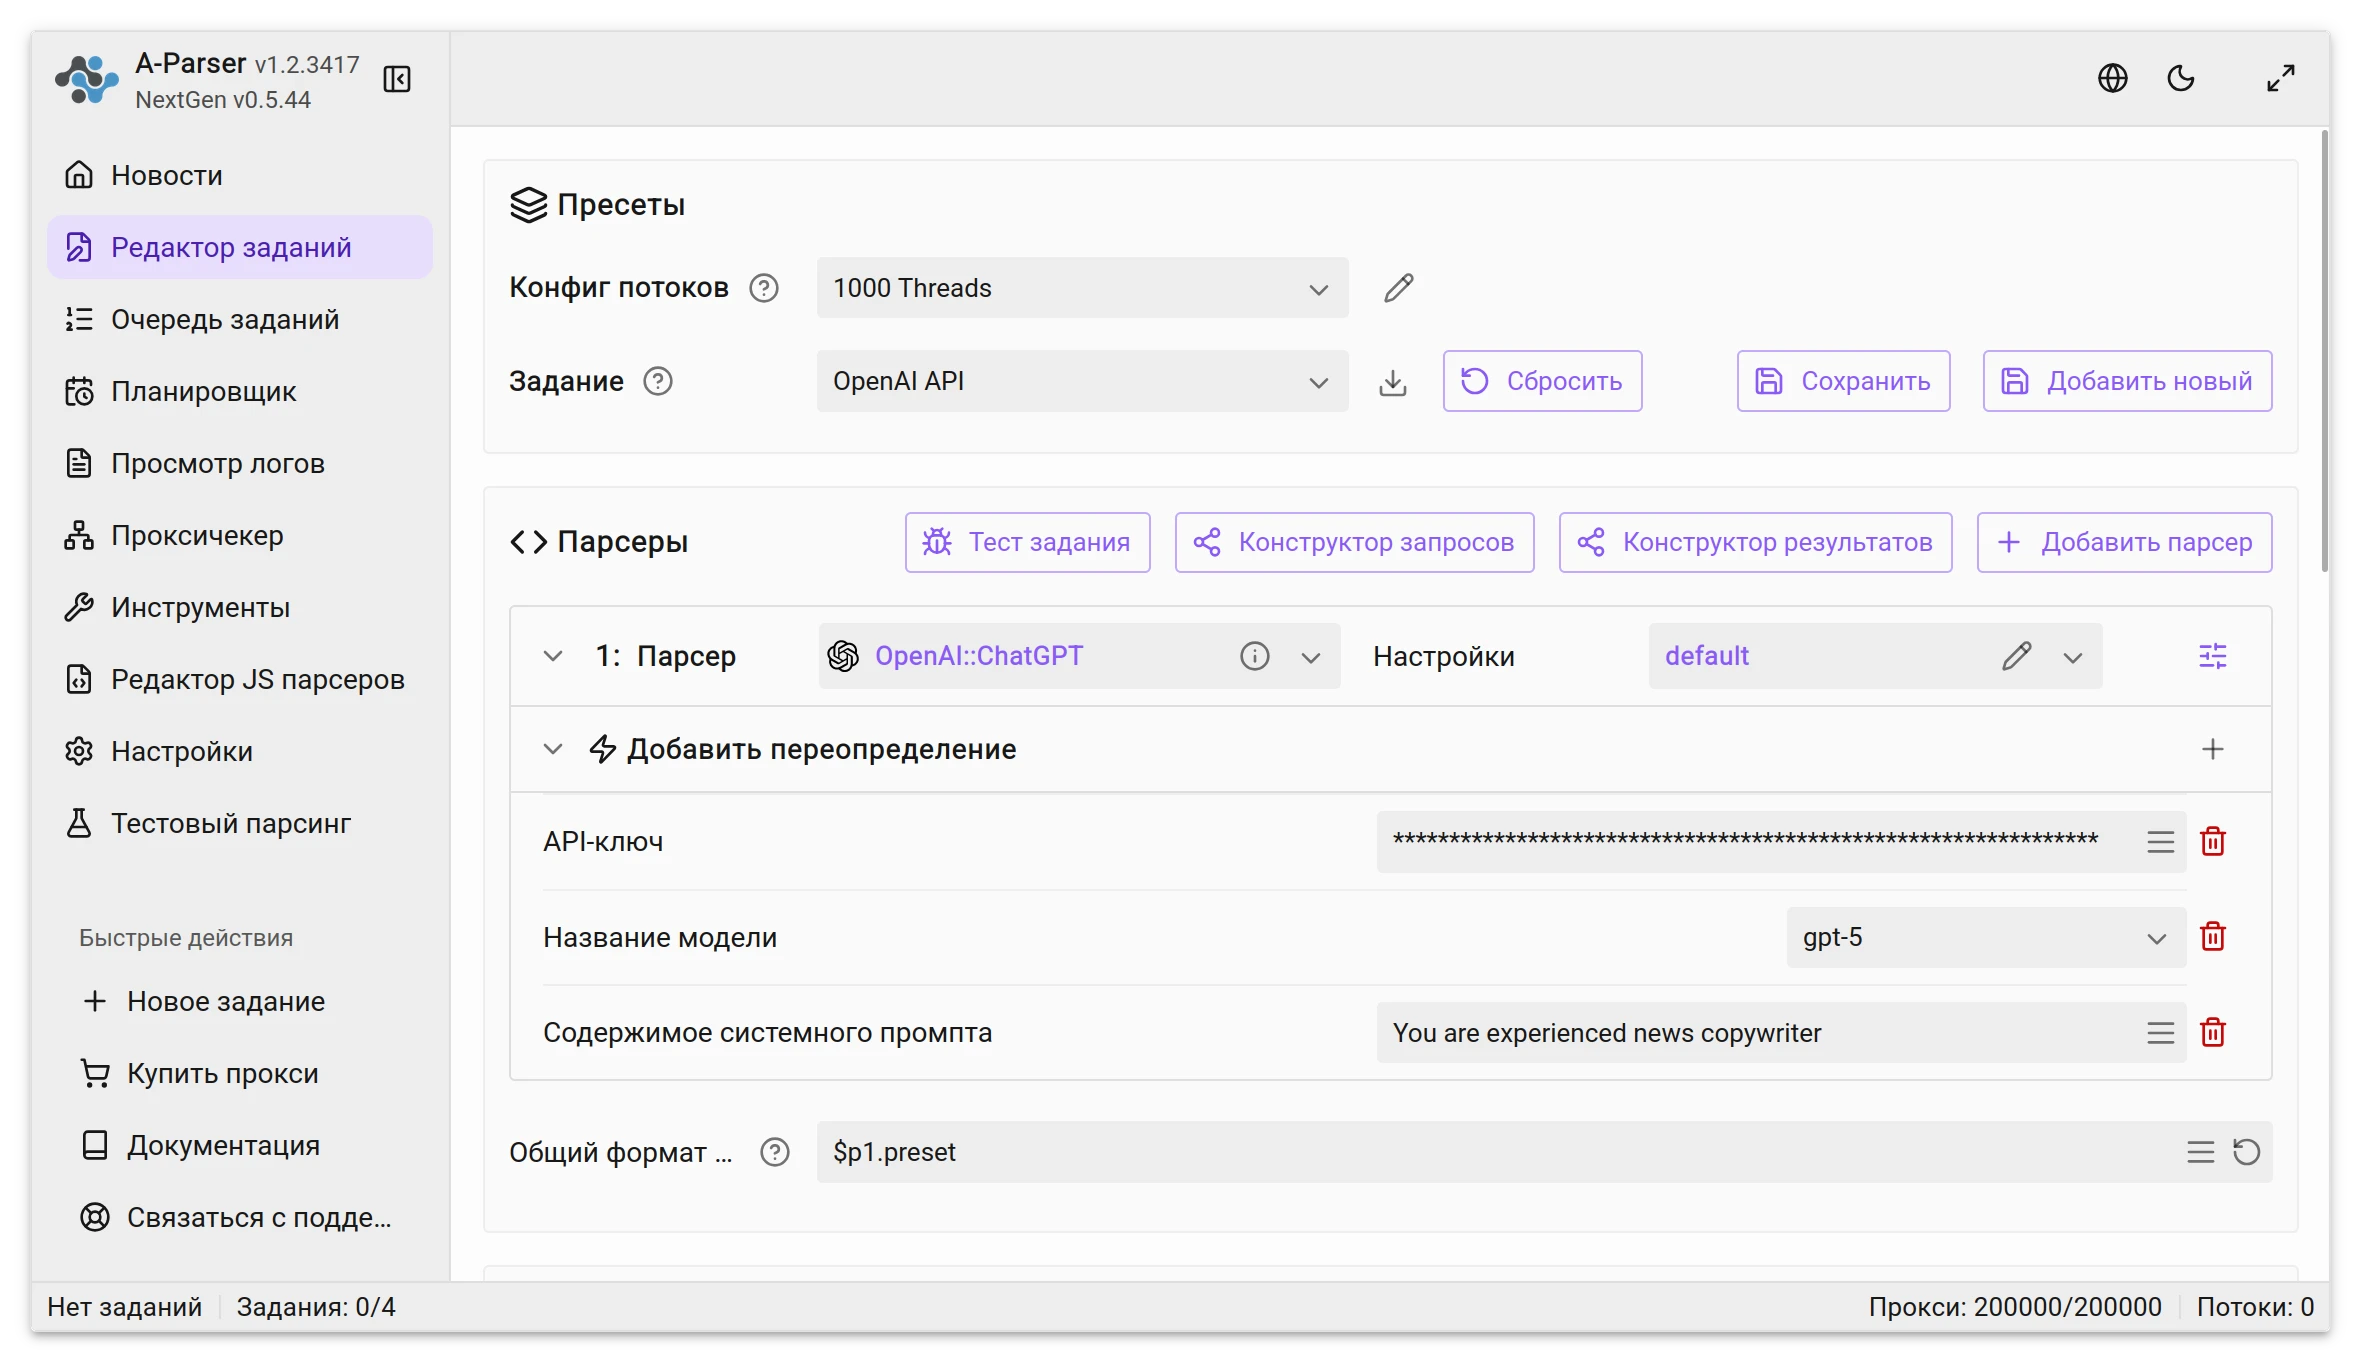2361x1362 pixels.
Task: Start a Новое задание quick action
Action: [240, 1001]
